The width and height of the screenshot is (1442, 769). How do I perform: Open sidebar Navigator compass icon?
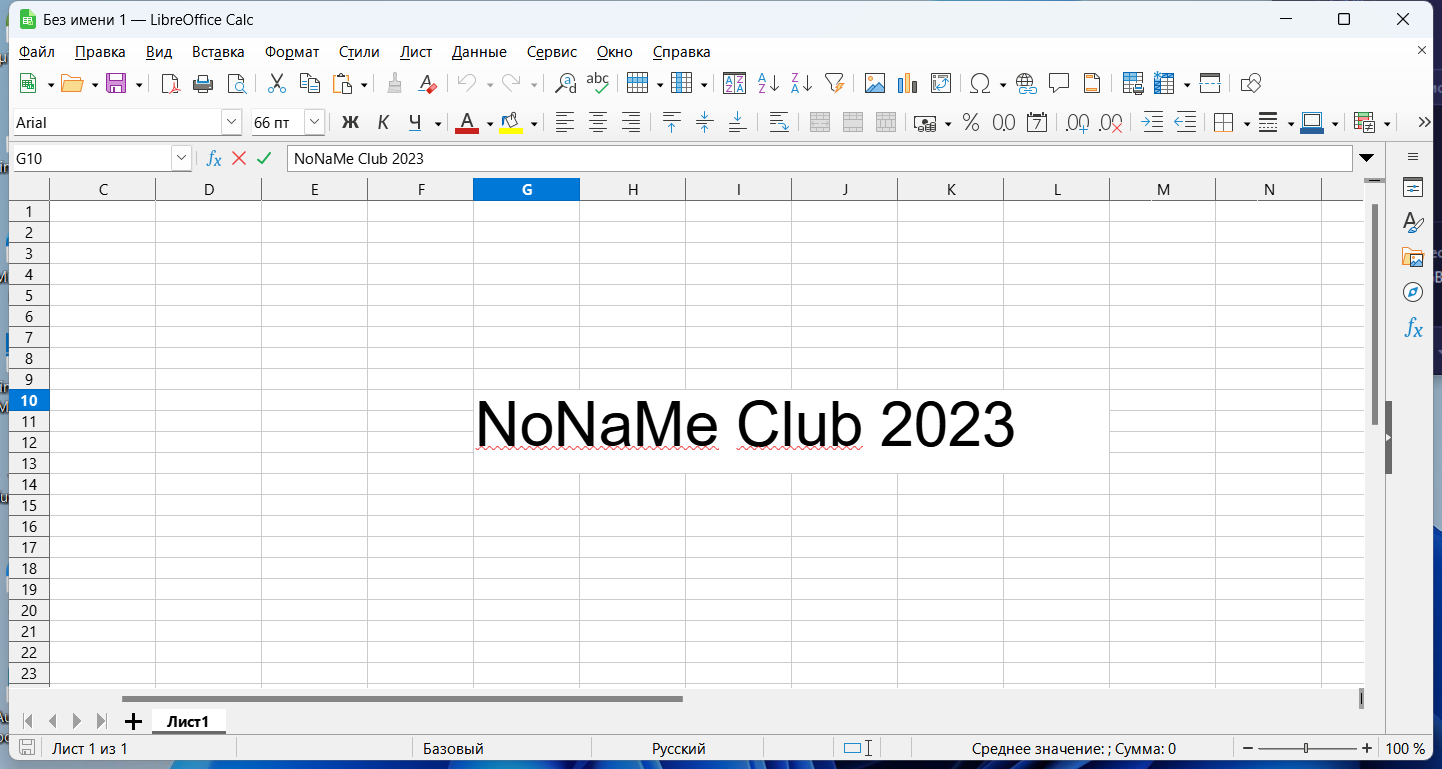(1413, 292)
